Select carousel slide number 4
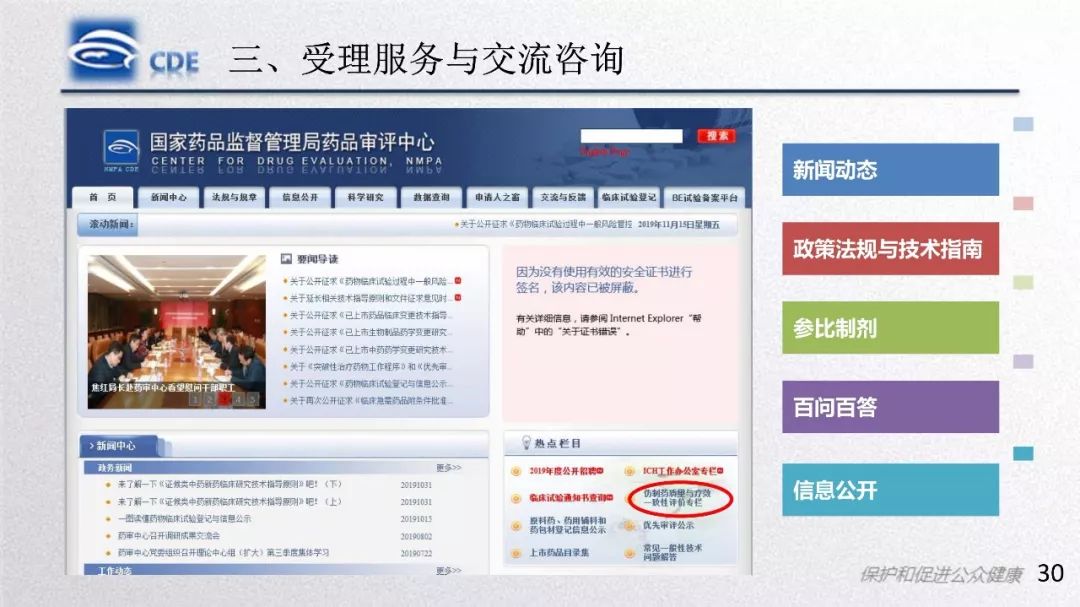The width and height of the screenshot is (1080, 607). (x=239, y=399)
